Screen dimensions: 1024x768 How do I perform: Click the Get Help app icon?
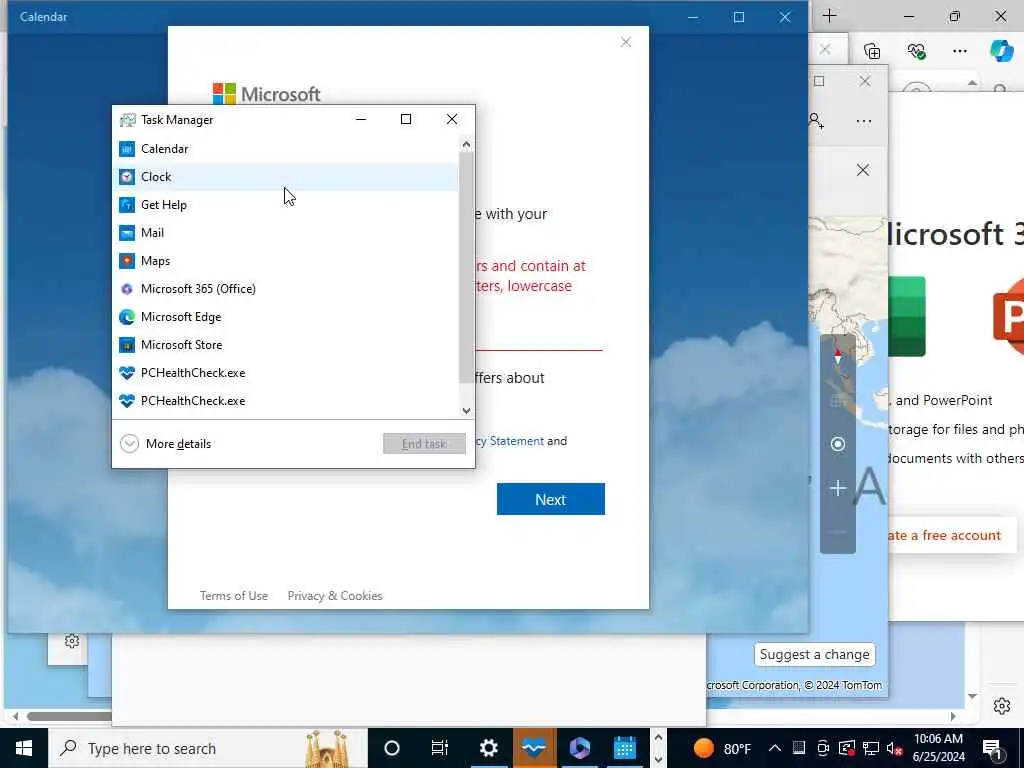(x=127, y=205)
